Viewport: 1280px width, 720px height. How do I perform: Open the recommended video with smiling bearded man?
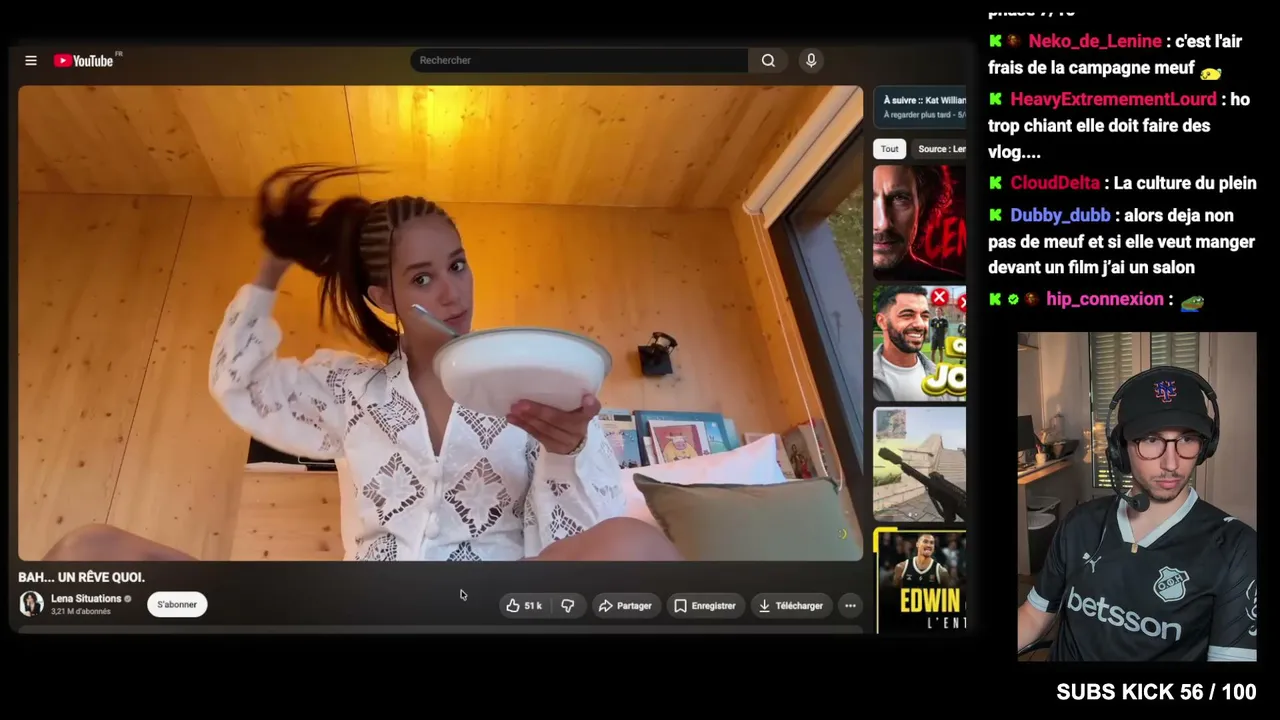tap(920, 344)
